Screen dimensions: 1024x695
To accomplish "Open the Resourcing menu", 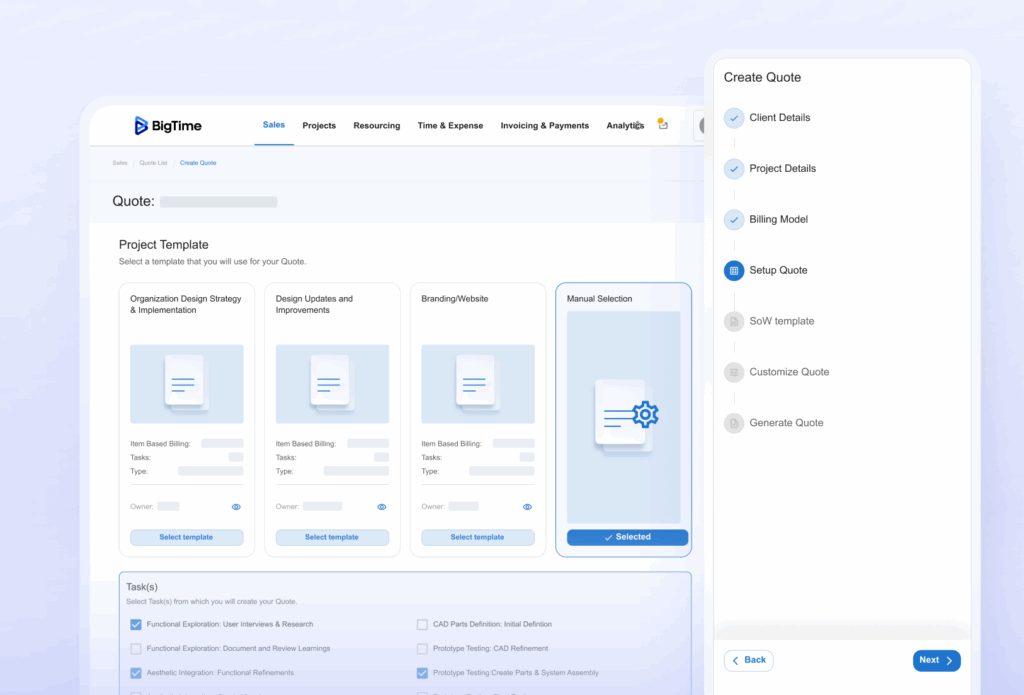I will [x=376, y=126].
